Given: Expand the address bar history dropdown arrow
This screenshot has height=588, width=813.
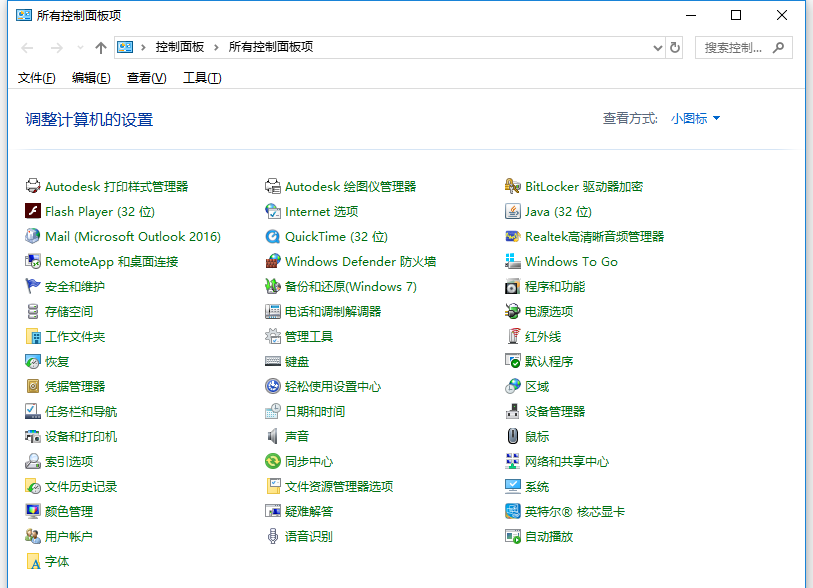Looking at the screenshot, I should [657, 48].
